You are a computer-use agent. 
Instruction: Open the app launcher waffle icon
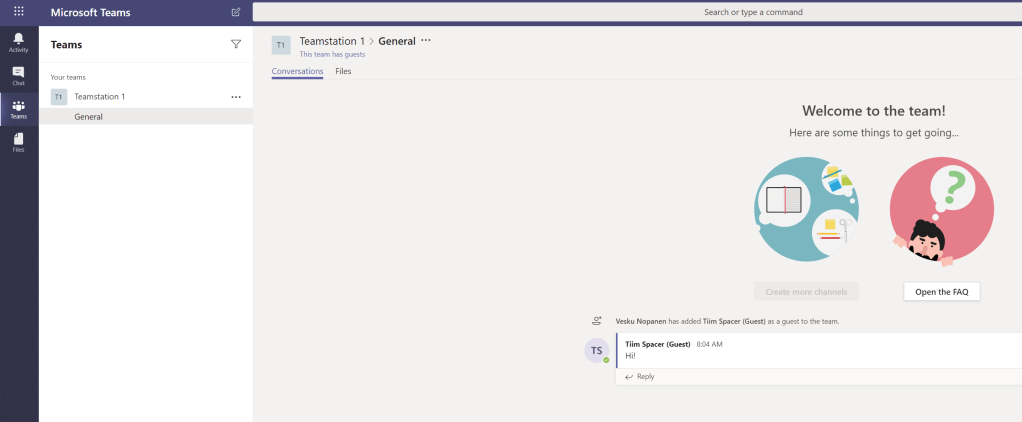click(19, 12)
